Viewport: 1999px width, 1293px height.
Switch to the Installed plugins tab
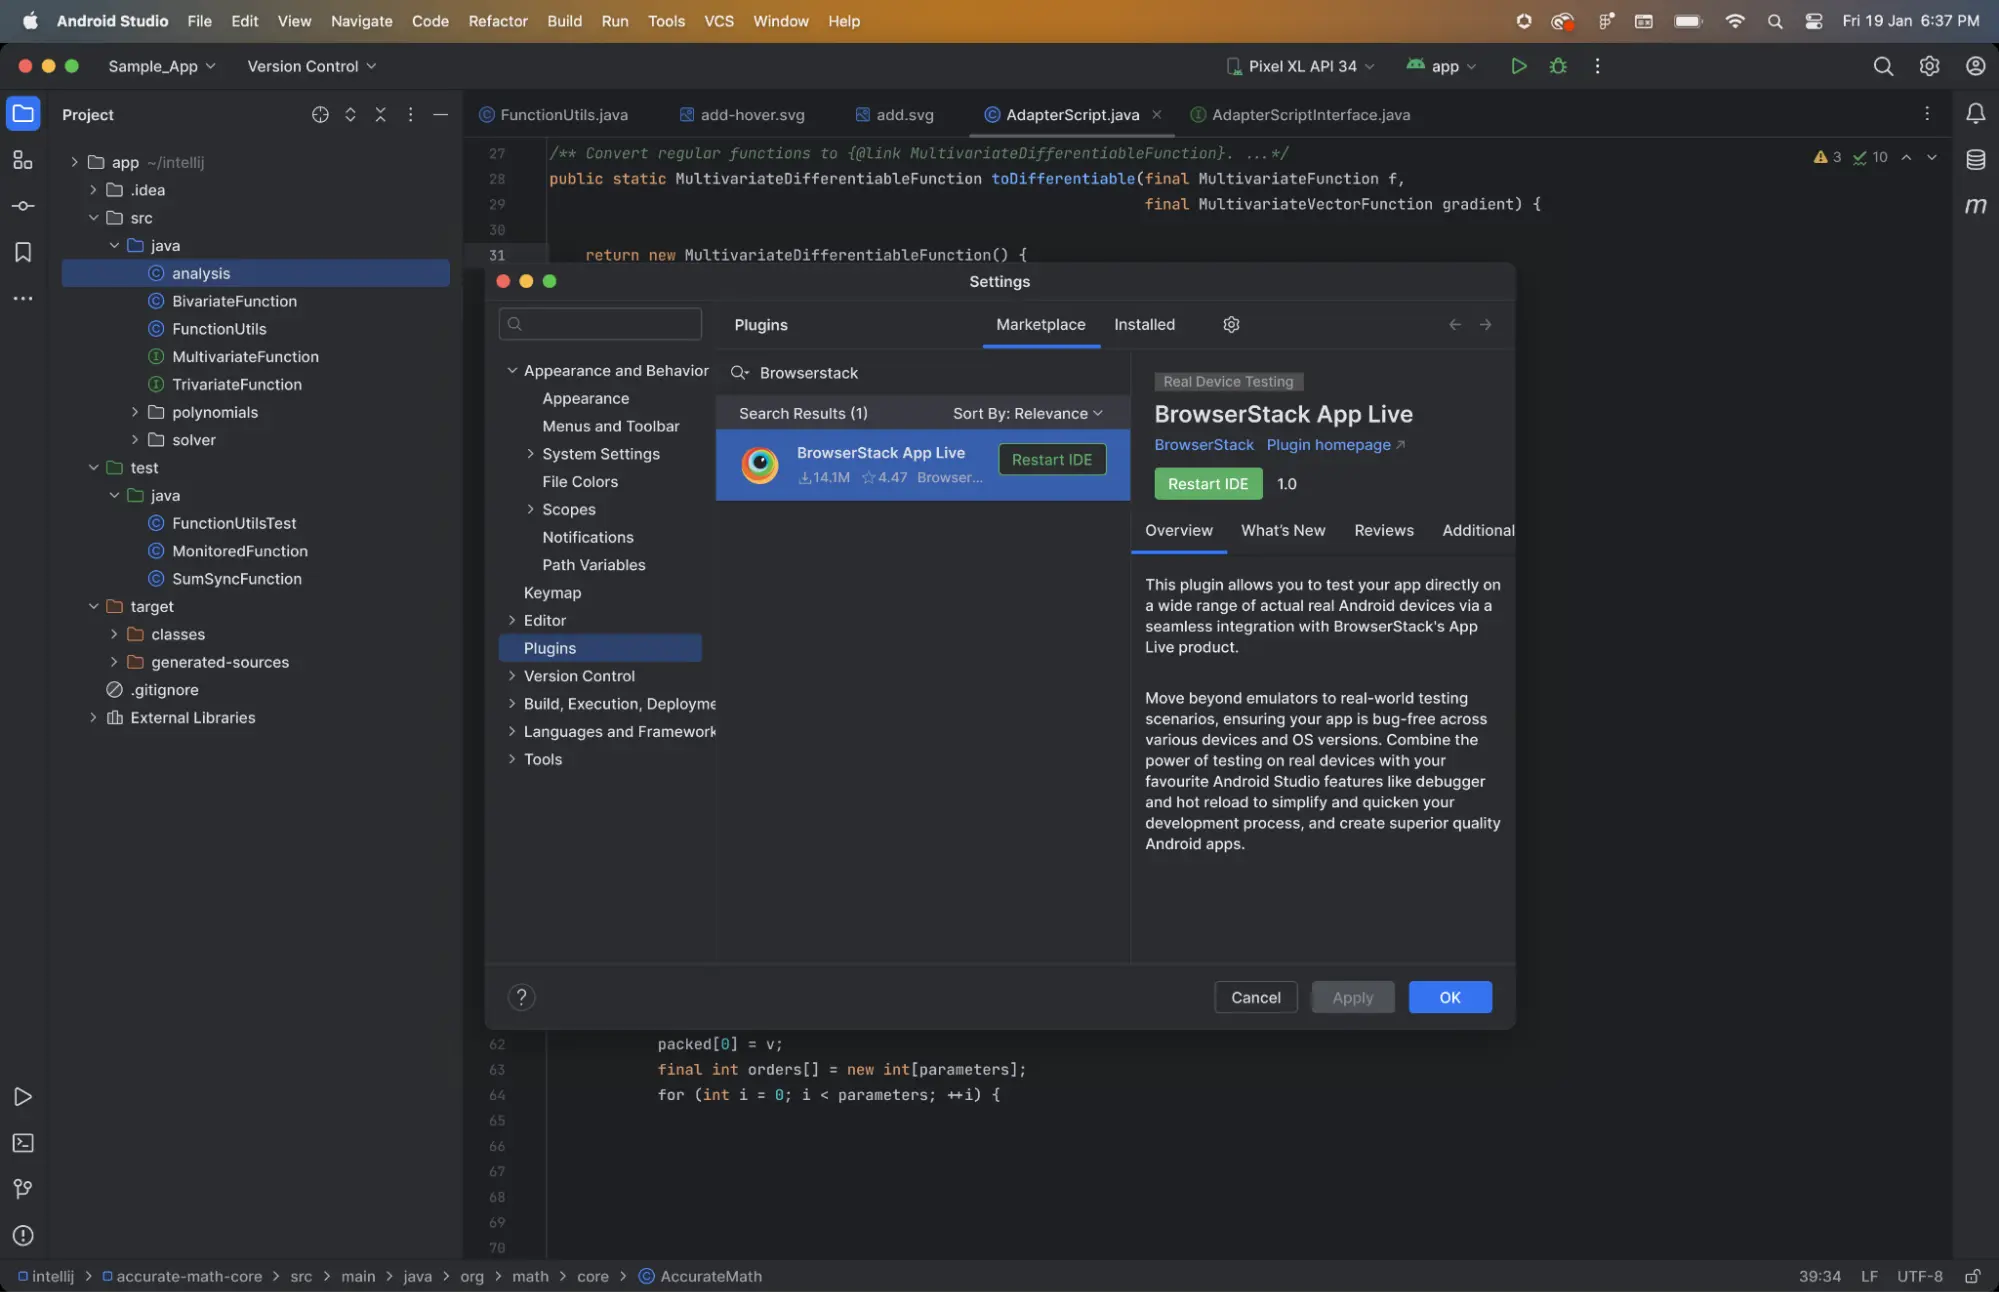(x=1144, y=324)
